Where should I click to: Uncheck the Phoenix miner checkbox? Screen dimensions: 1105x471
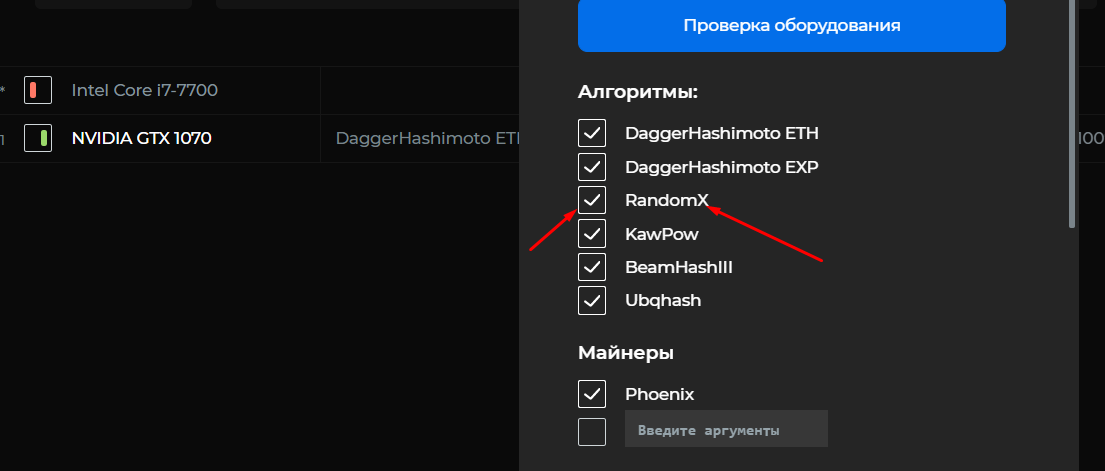coord(592,394)
